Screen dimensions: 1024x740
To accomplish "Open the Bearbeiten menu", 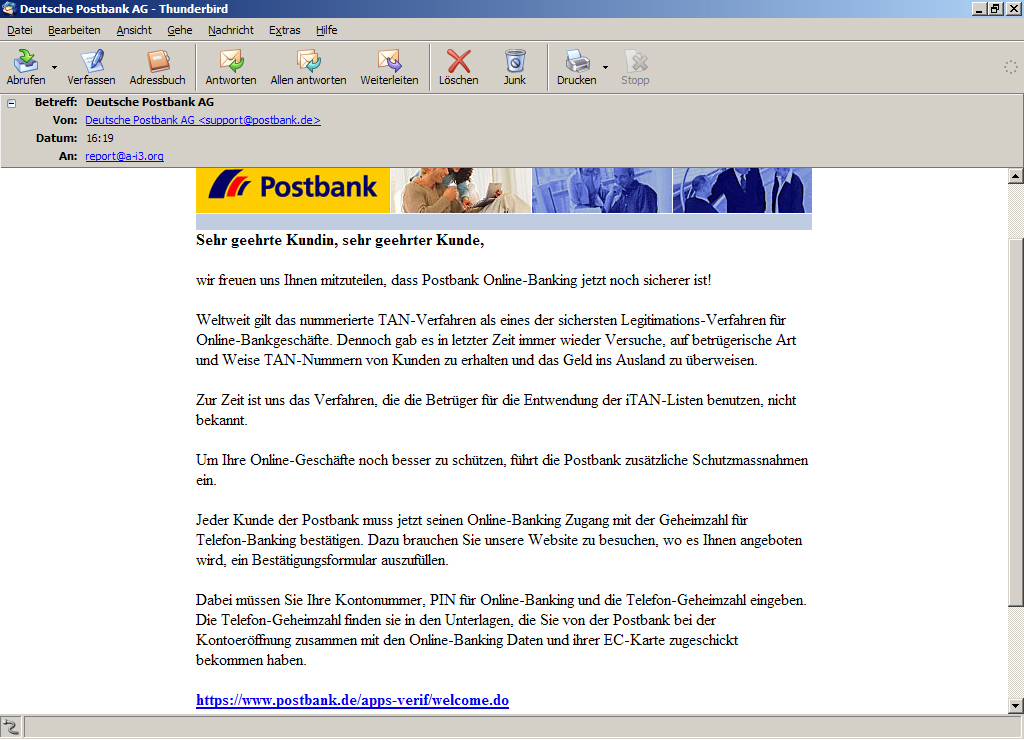I will tap(74, 30).
